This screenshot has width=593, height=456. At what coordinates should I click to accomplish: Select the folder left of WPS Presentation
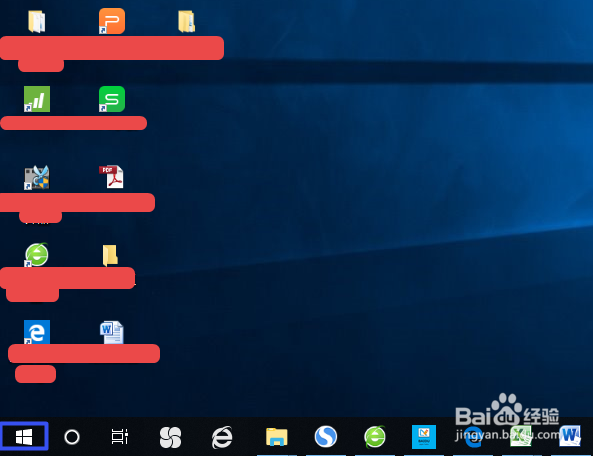point(37,22)
